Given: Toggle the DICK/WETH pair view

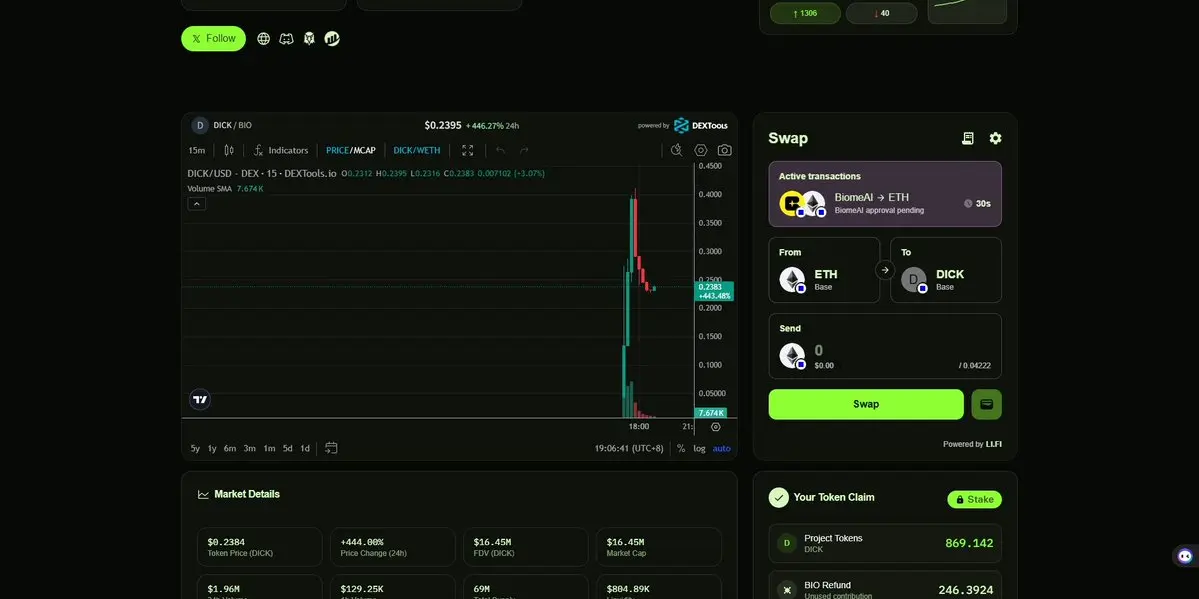Looking at the screenshot, I should (x=417, y=150).
